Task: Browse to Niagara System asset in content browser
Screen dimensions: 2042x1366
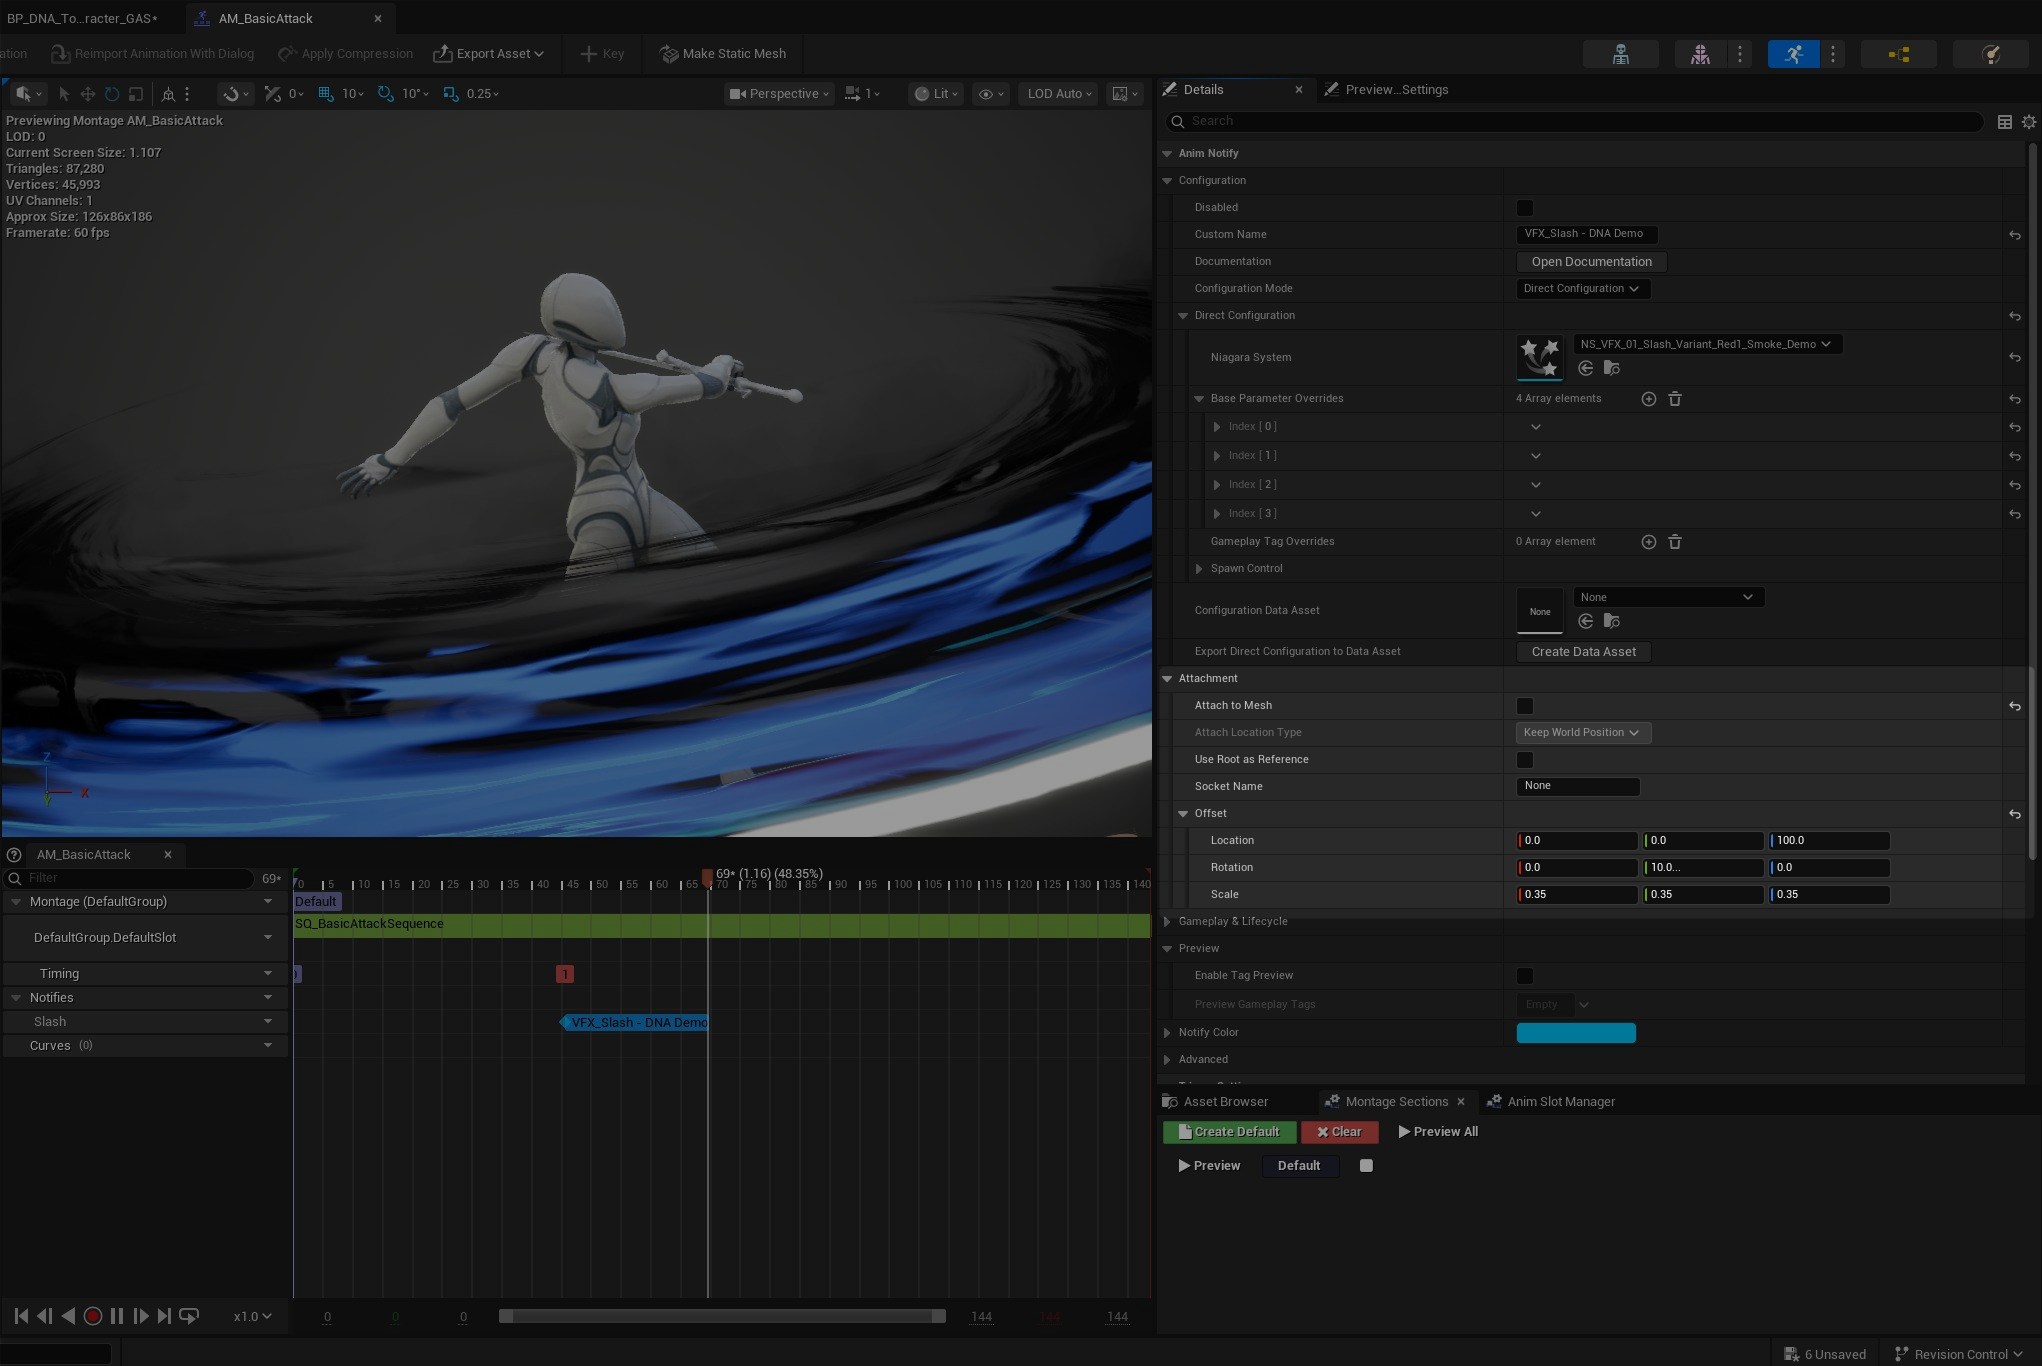Action: point(1611,369)
